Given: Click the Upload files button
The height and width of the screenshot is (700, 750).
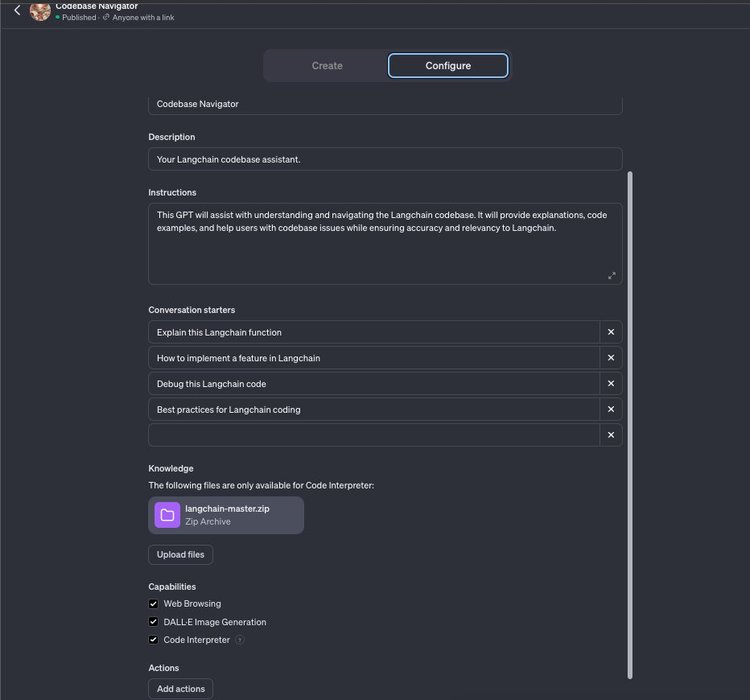Looking at the screenshot, I should click(181, 555).
